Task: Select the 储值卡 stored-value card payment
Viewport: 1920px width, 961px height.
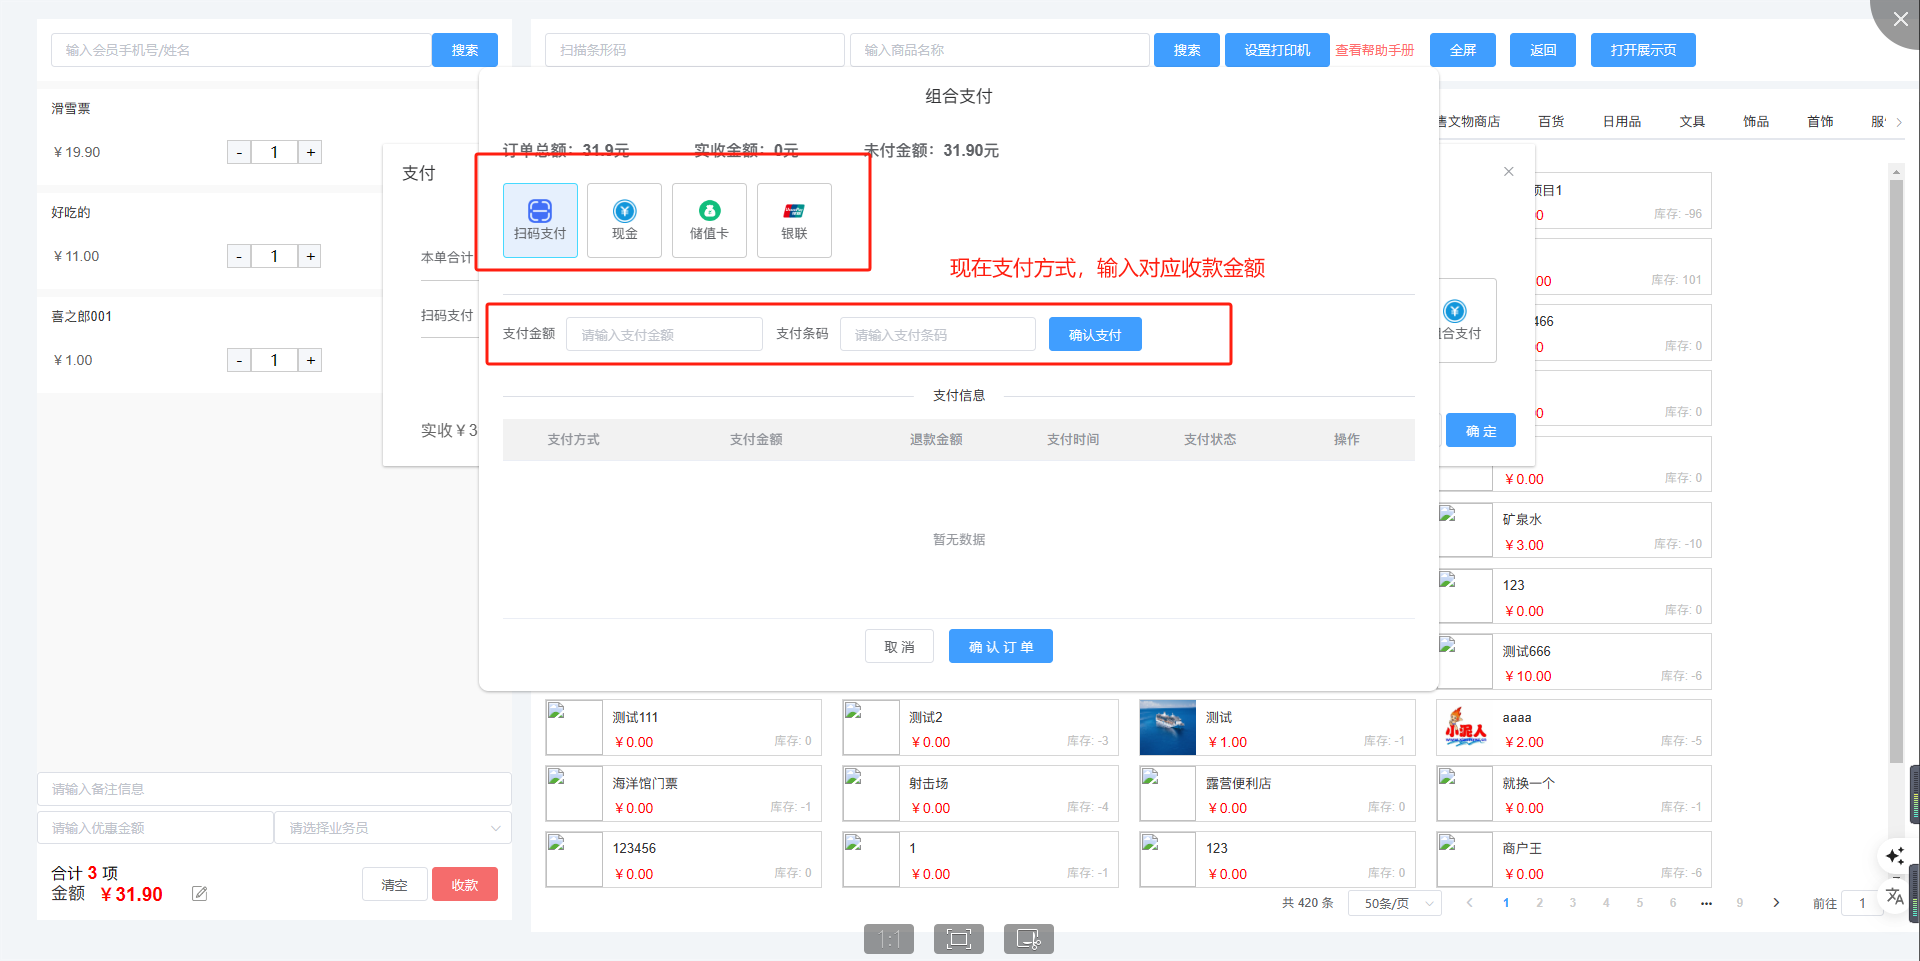Action: (709, 220)
